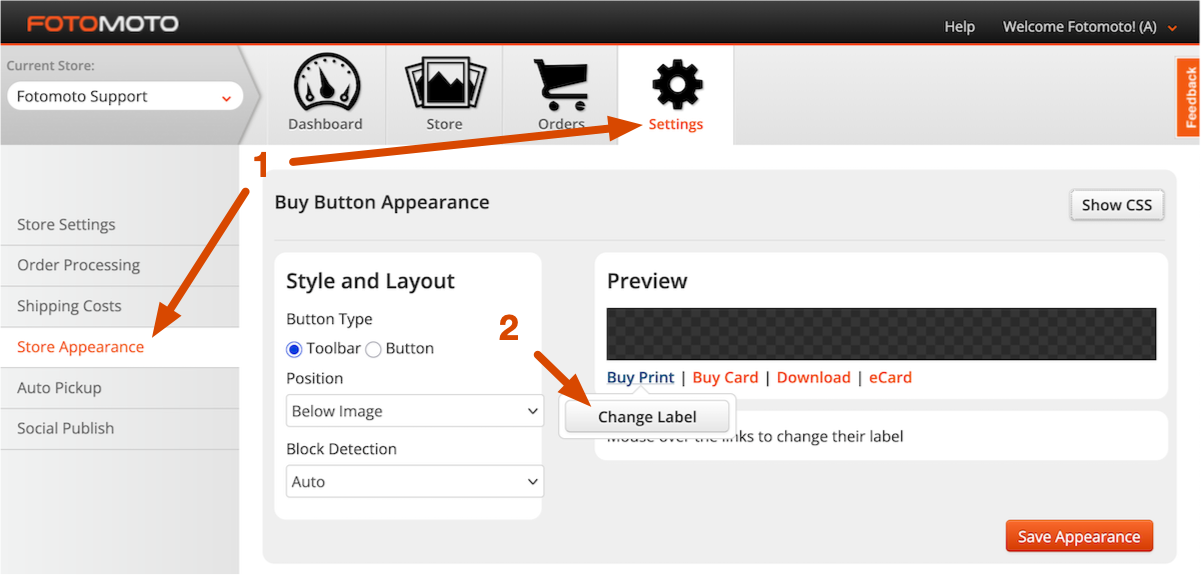Open Store Settings in sidebar
The image size is (1201, 575).
tap(66, 225)
